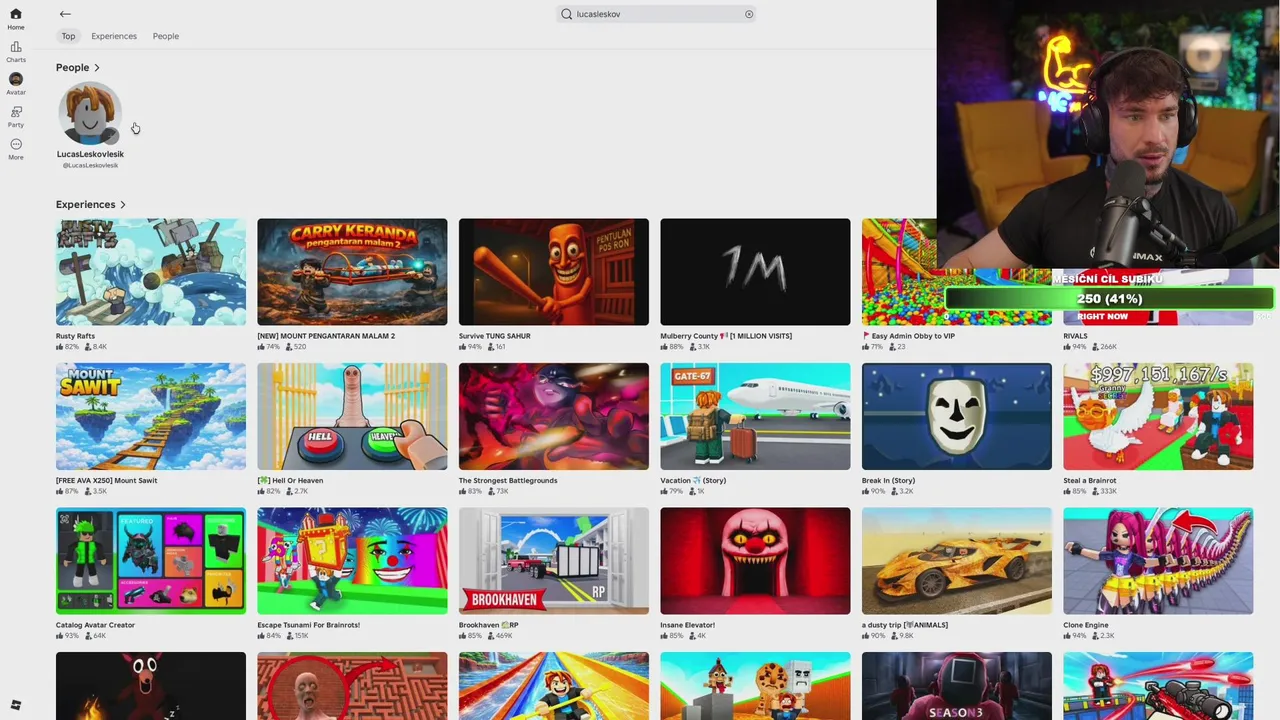Open the Clone Engine thumbnail

click(1158, 561)
